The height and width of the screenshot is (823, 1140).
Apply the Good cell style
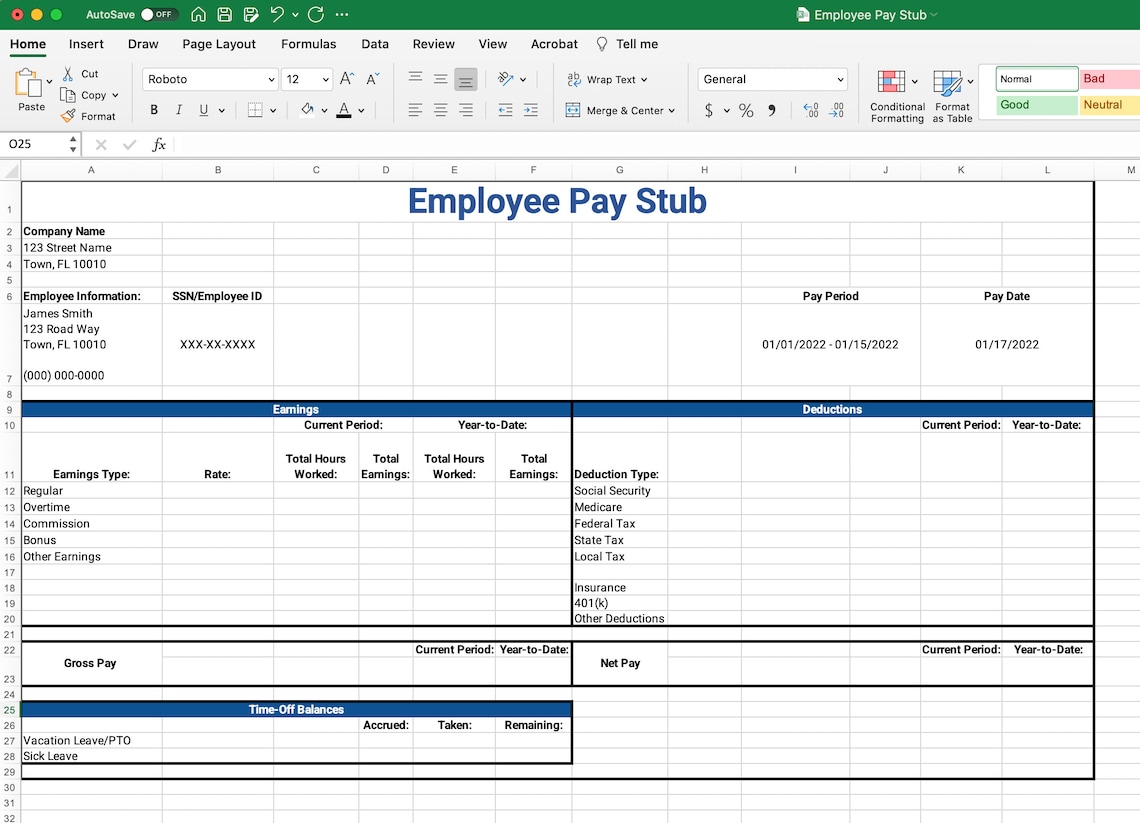(x=1035, y=105)
